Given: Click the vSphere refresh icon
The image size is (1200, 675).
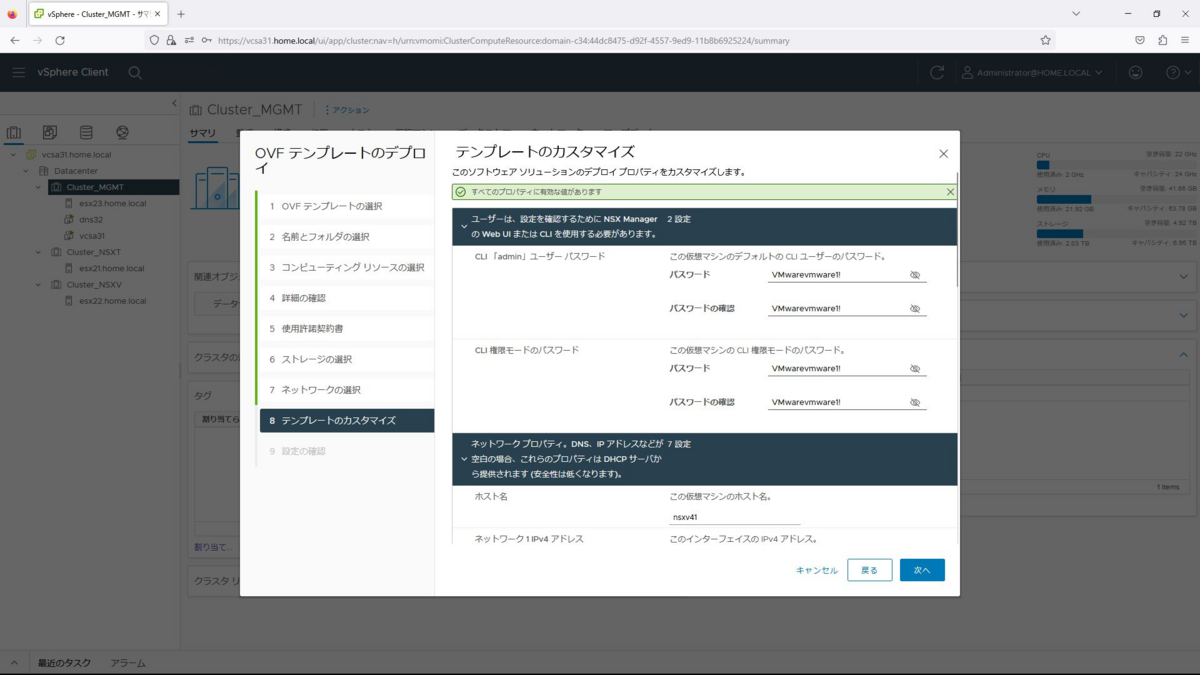Looking at the screenshot, I should 936,72.
